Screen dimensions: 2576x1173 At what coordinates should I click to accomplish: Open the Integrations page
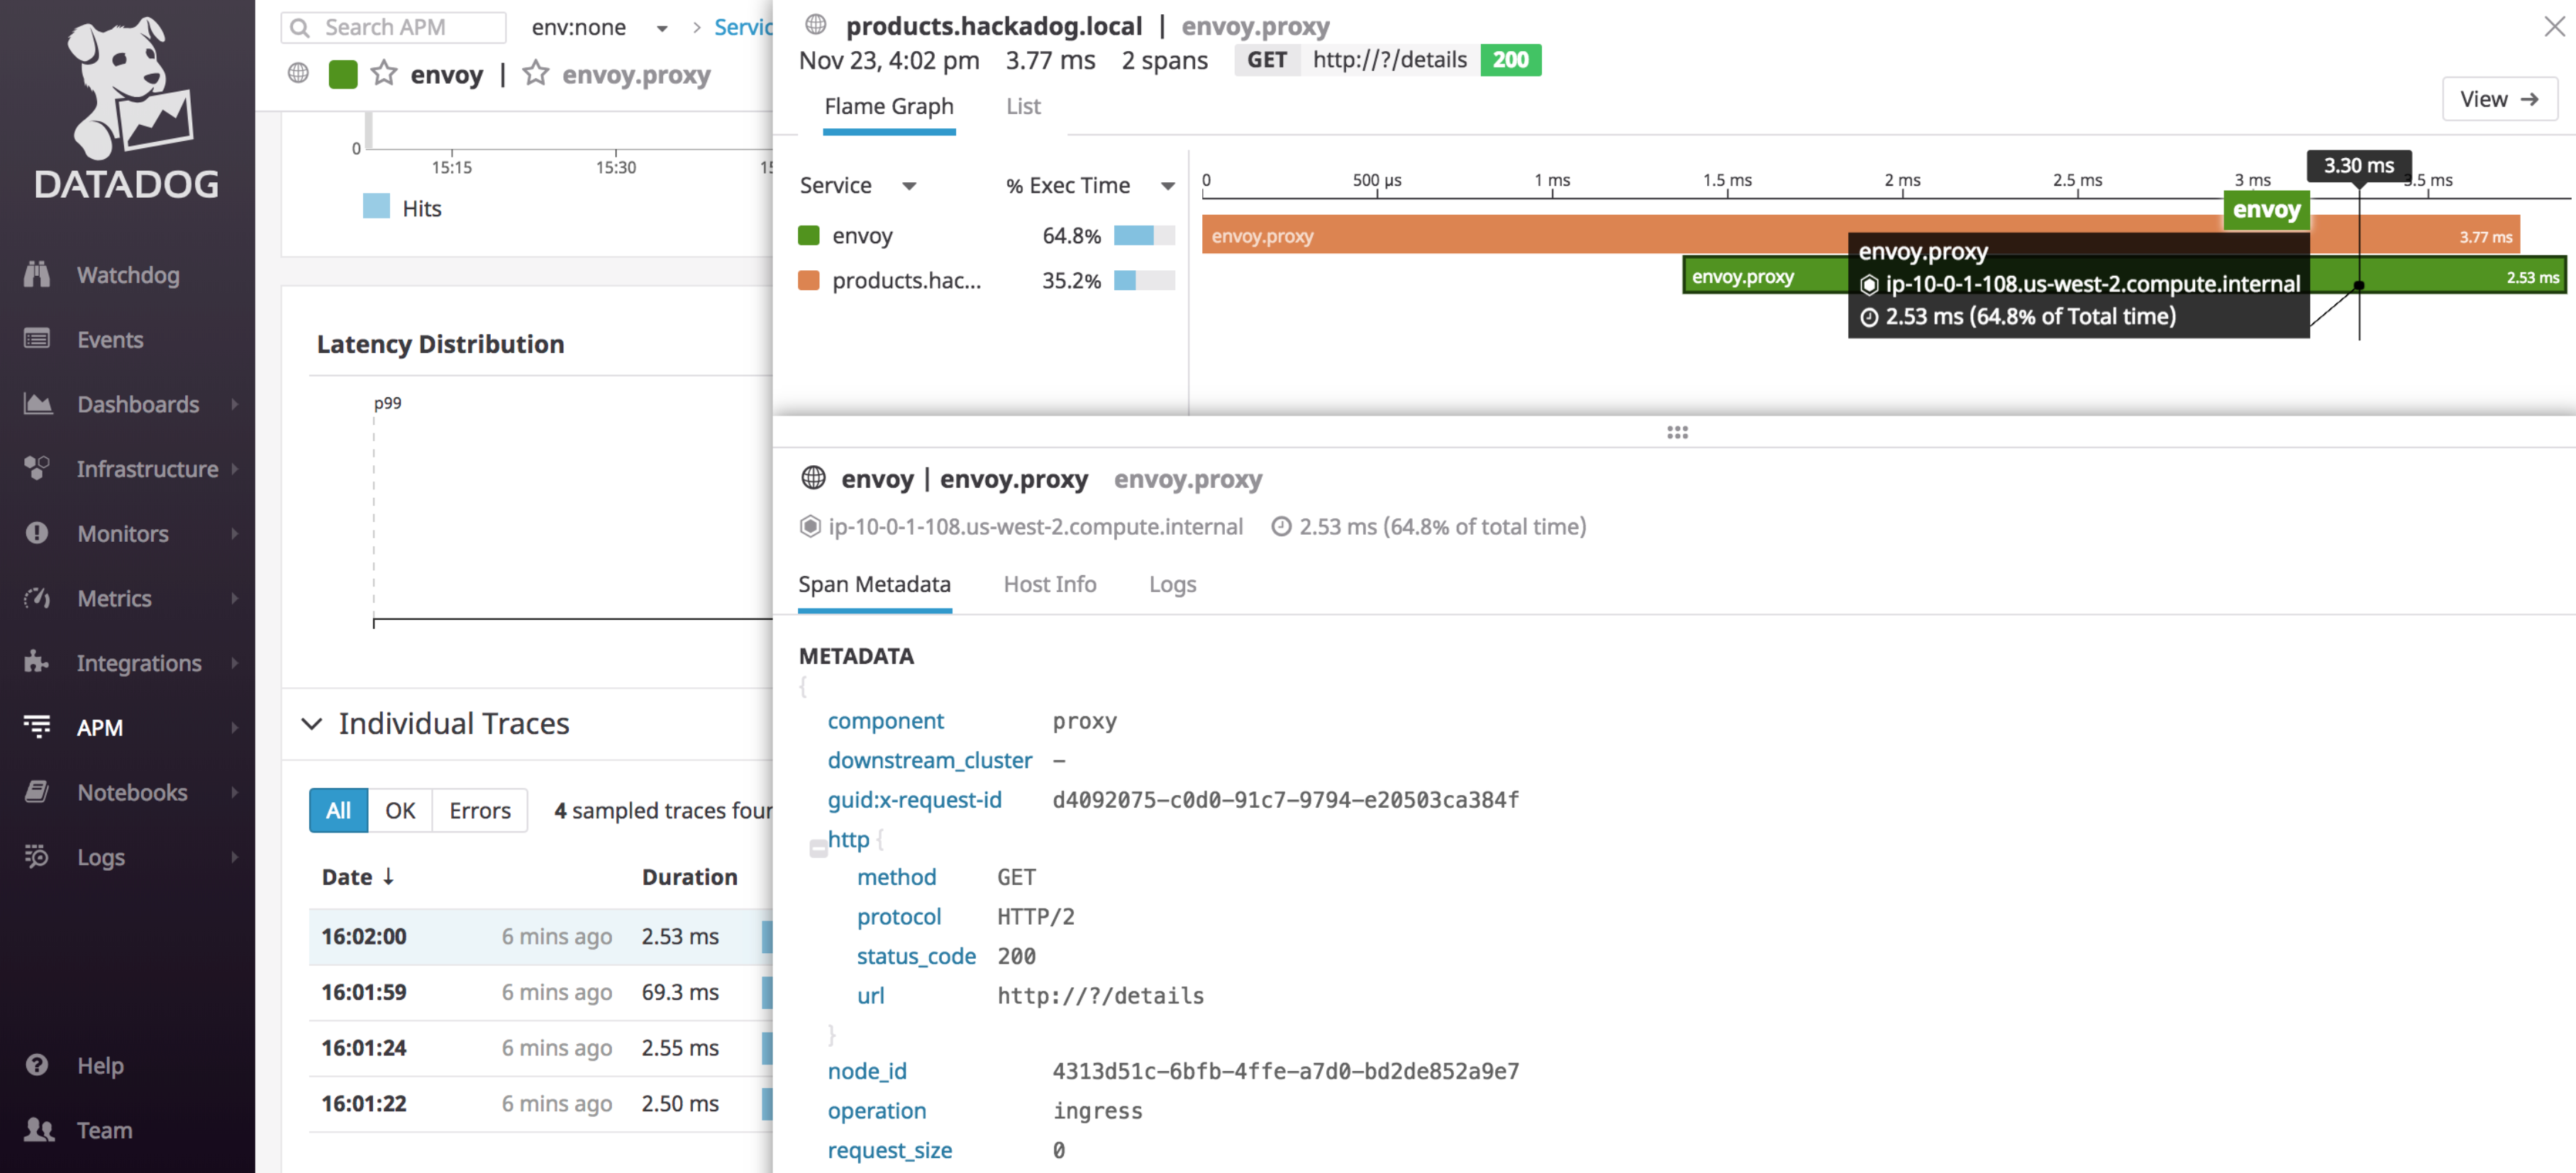click(139, 662)
